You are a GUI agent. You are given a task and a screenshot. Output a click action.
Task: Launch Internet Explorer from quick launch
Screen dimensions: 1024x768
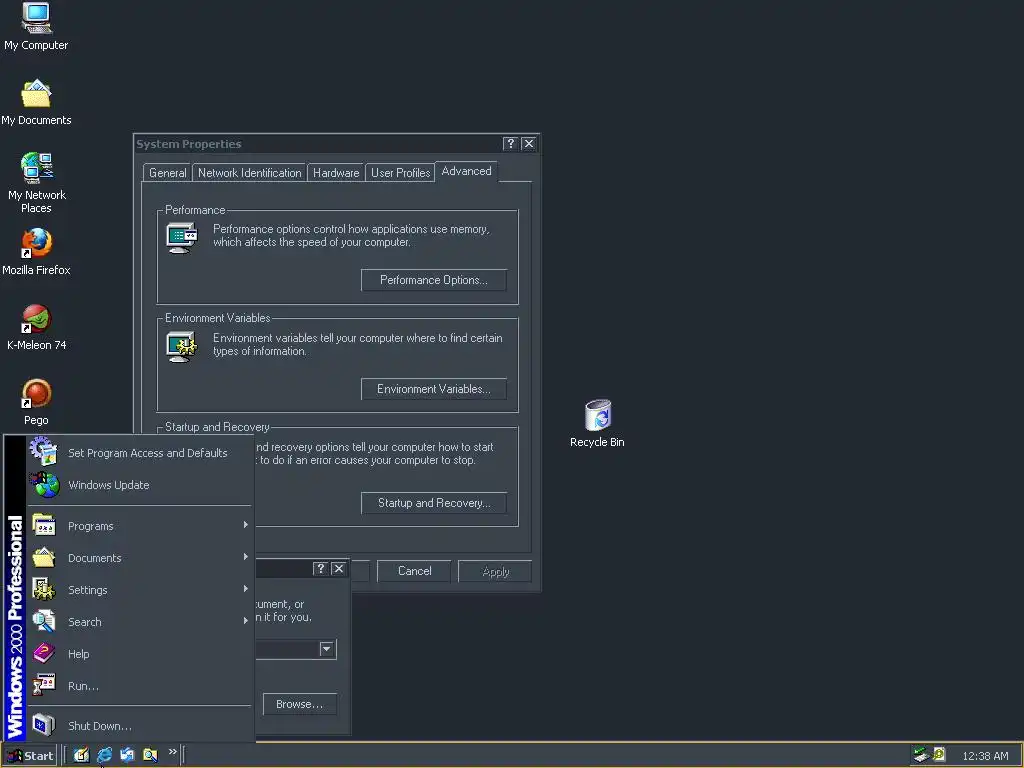click(x=104, y=755)
